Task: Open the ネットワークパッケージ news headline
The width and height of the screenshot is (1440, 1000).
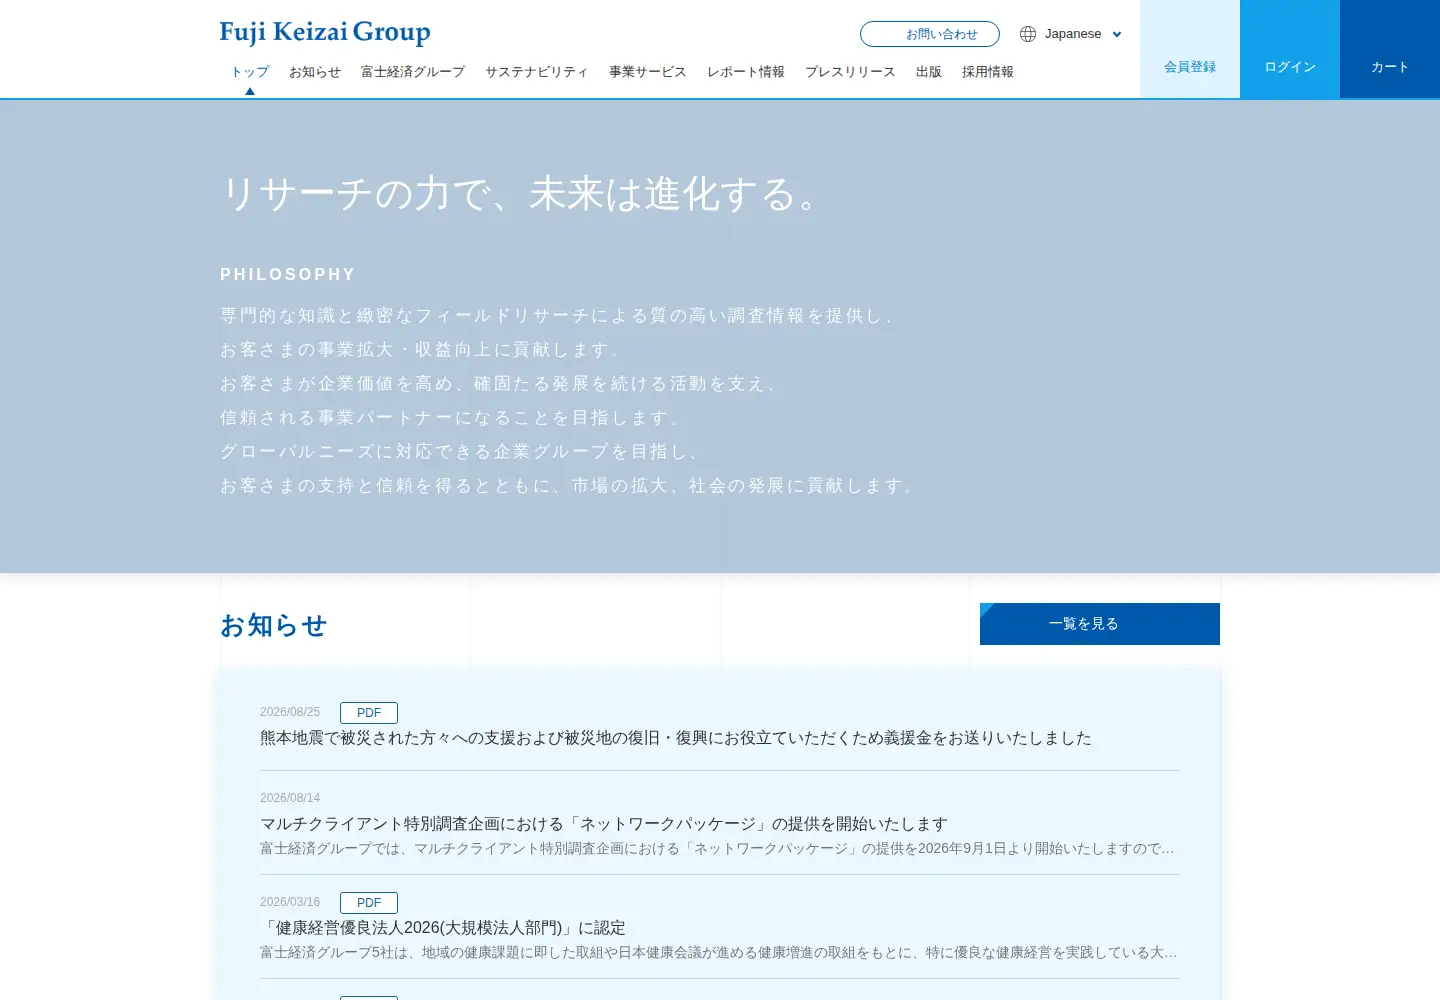Action: click(x=604, y=824)
